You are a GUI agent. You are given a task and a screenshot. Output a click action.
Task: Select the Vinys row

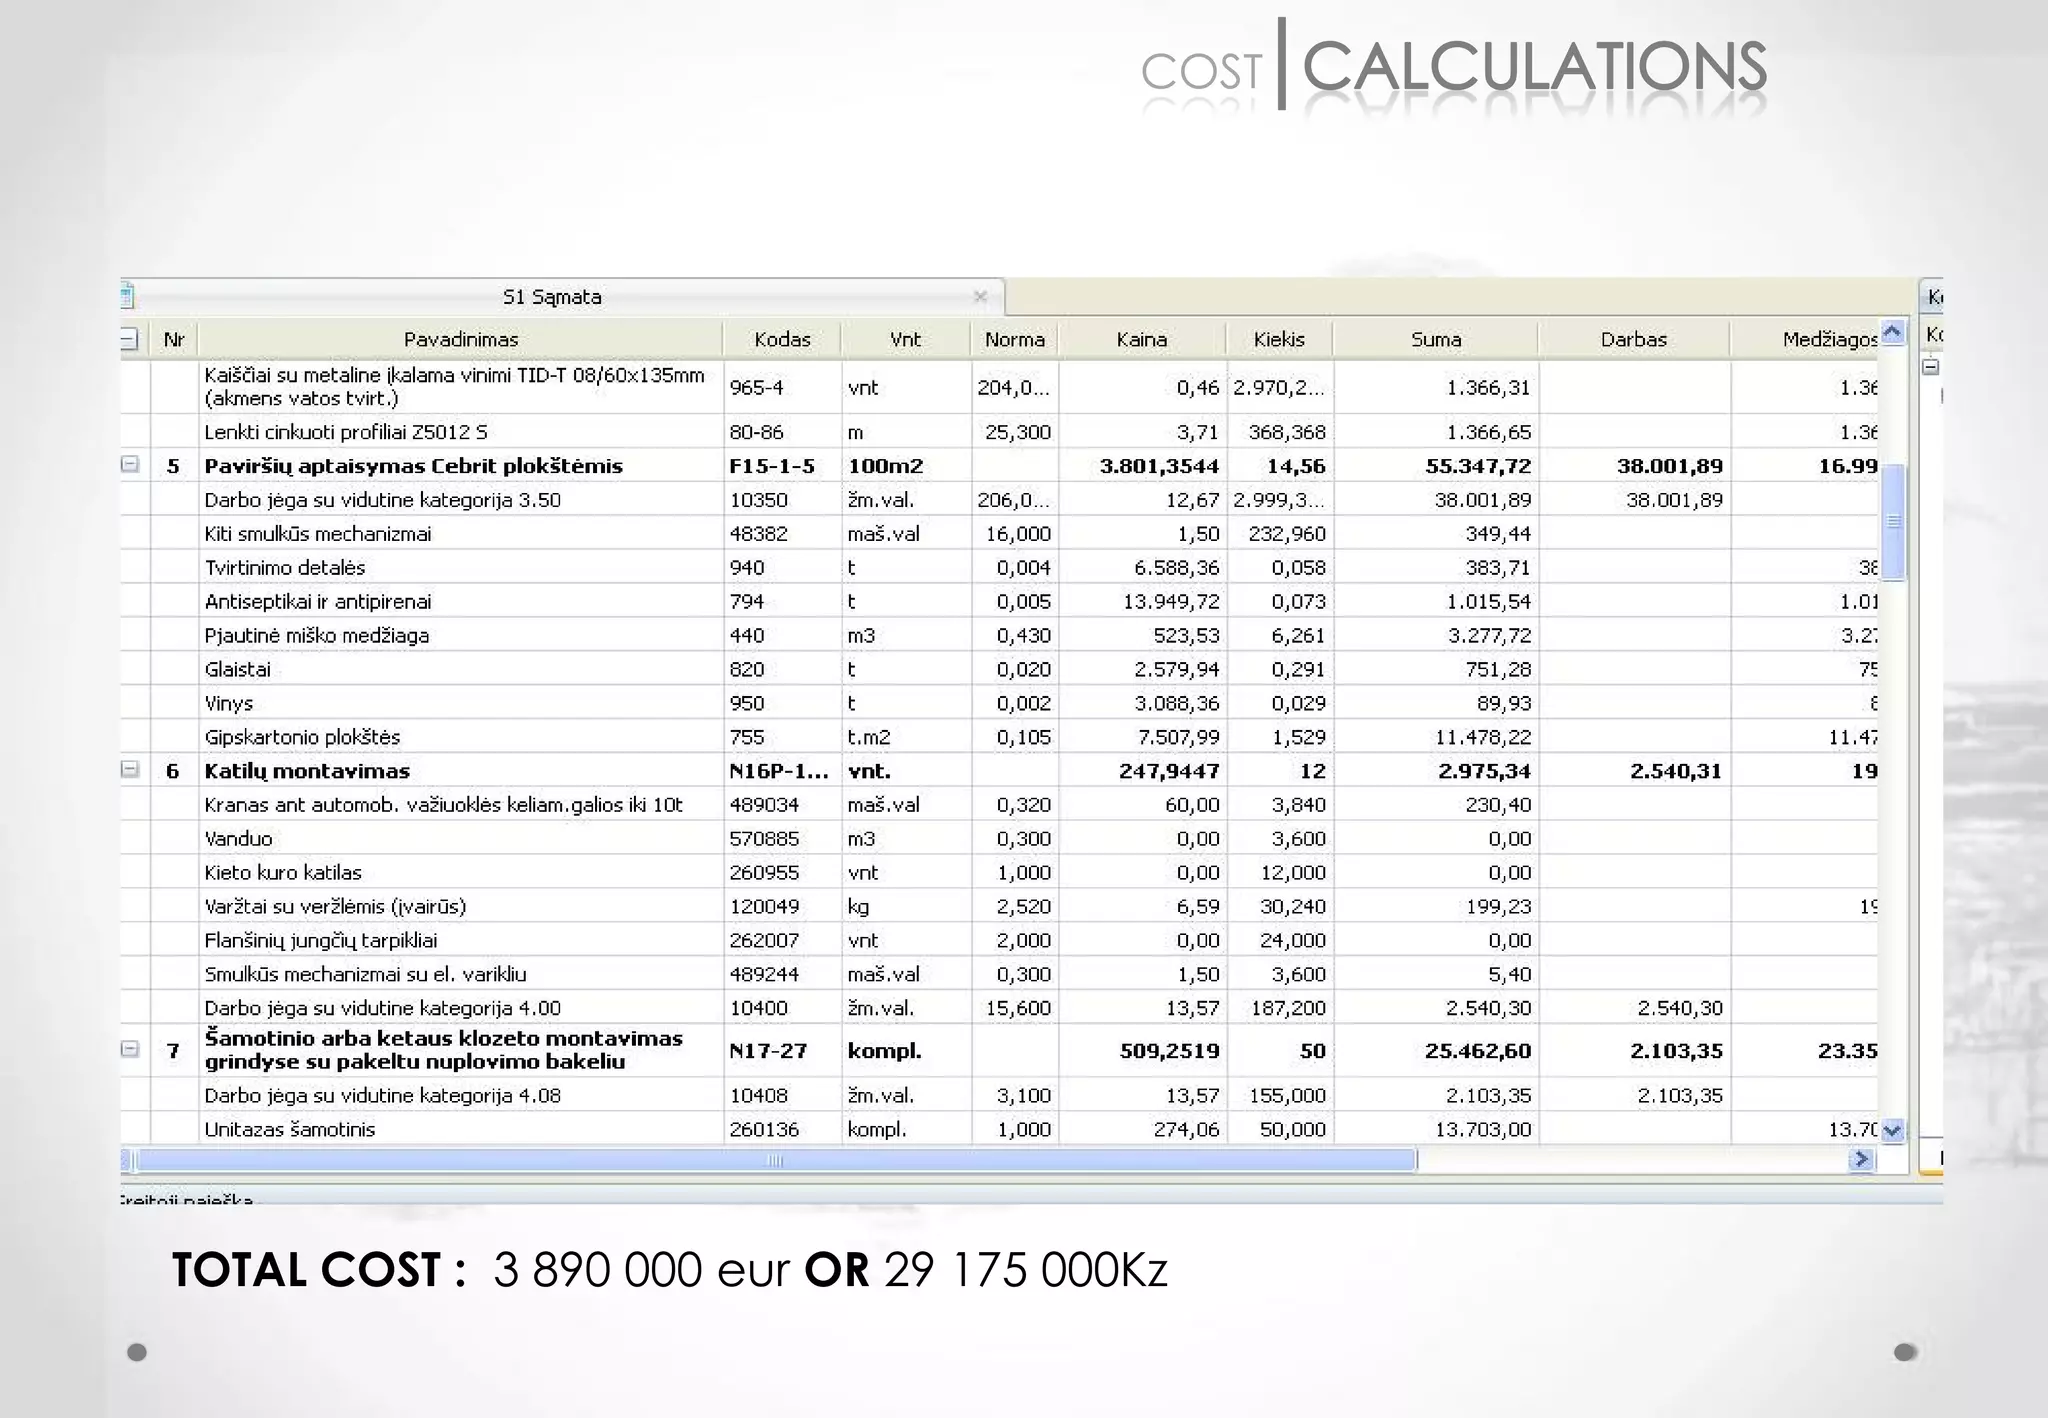(1000, 704)
